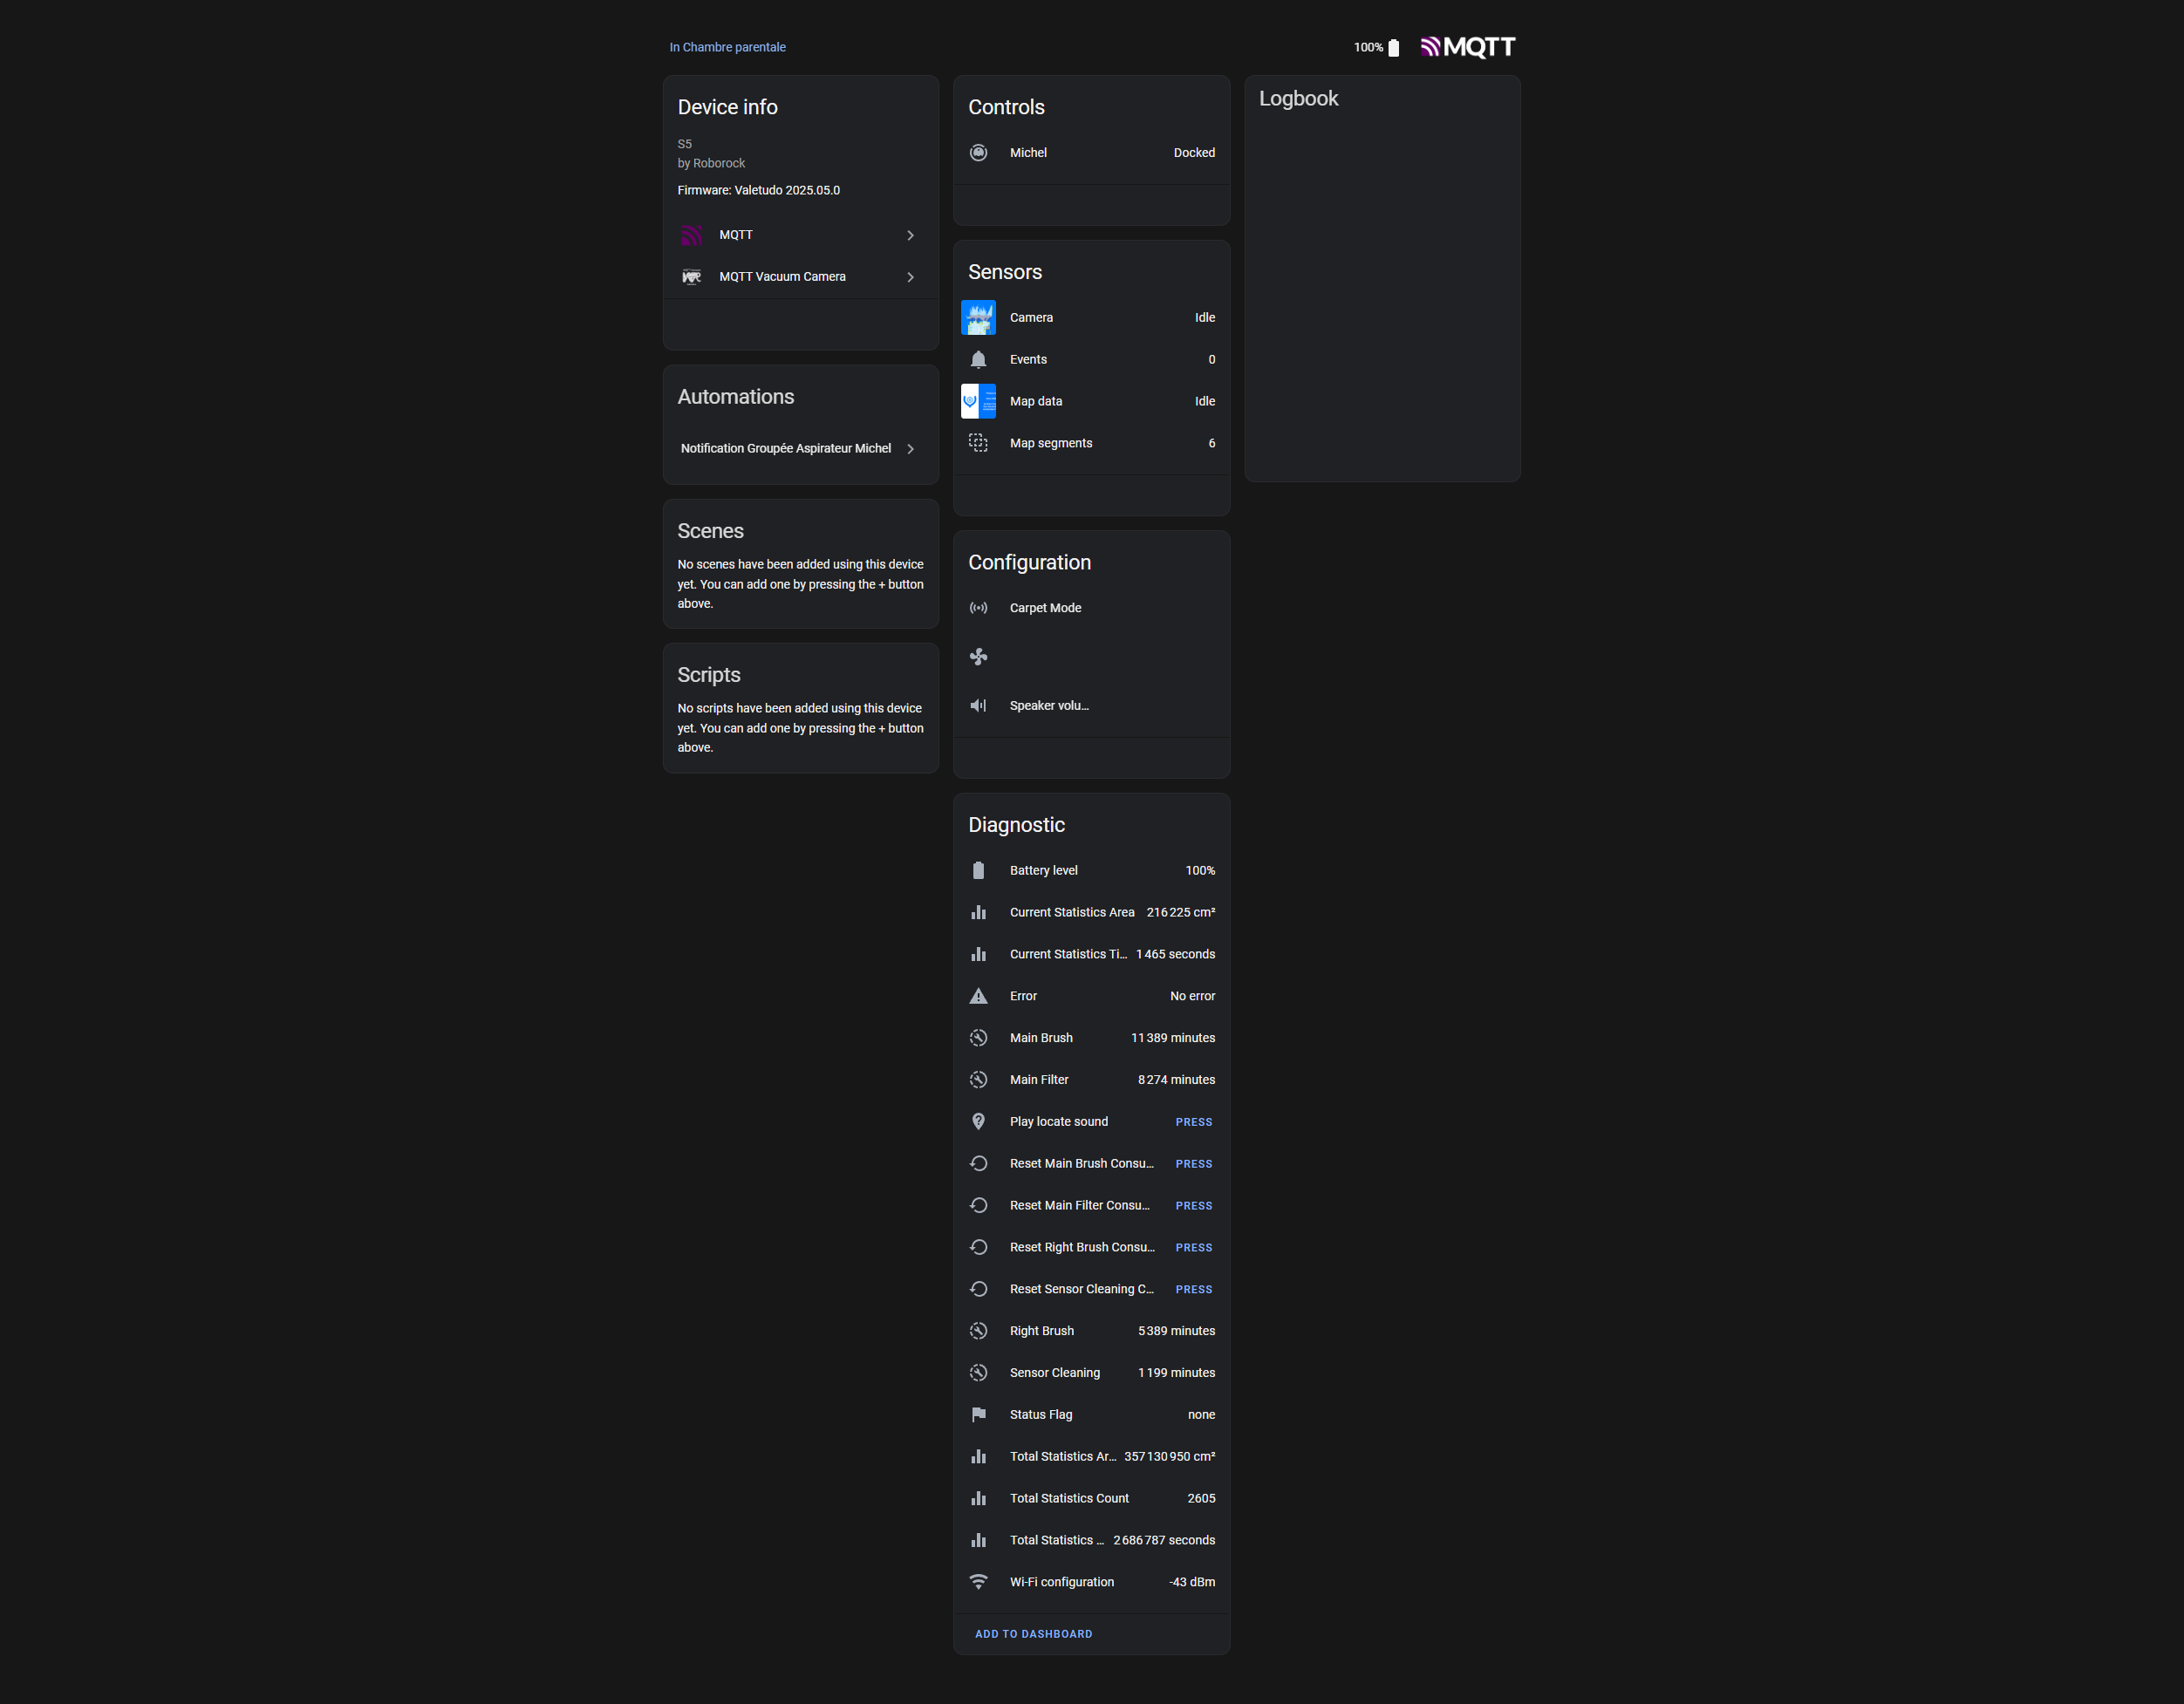Click the battery icon in the header

point(1393,47)
